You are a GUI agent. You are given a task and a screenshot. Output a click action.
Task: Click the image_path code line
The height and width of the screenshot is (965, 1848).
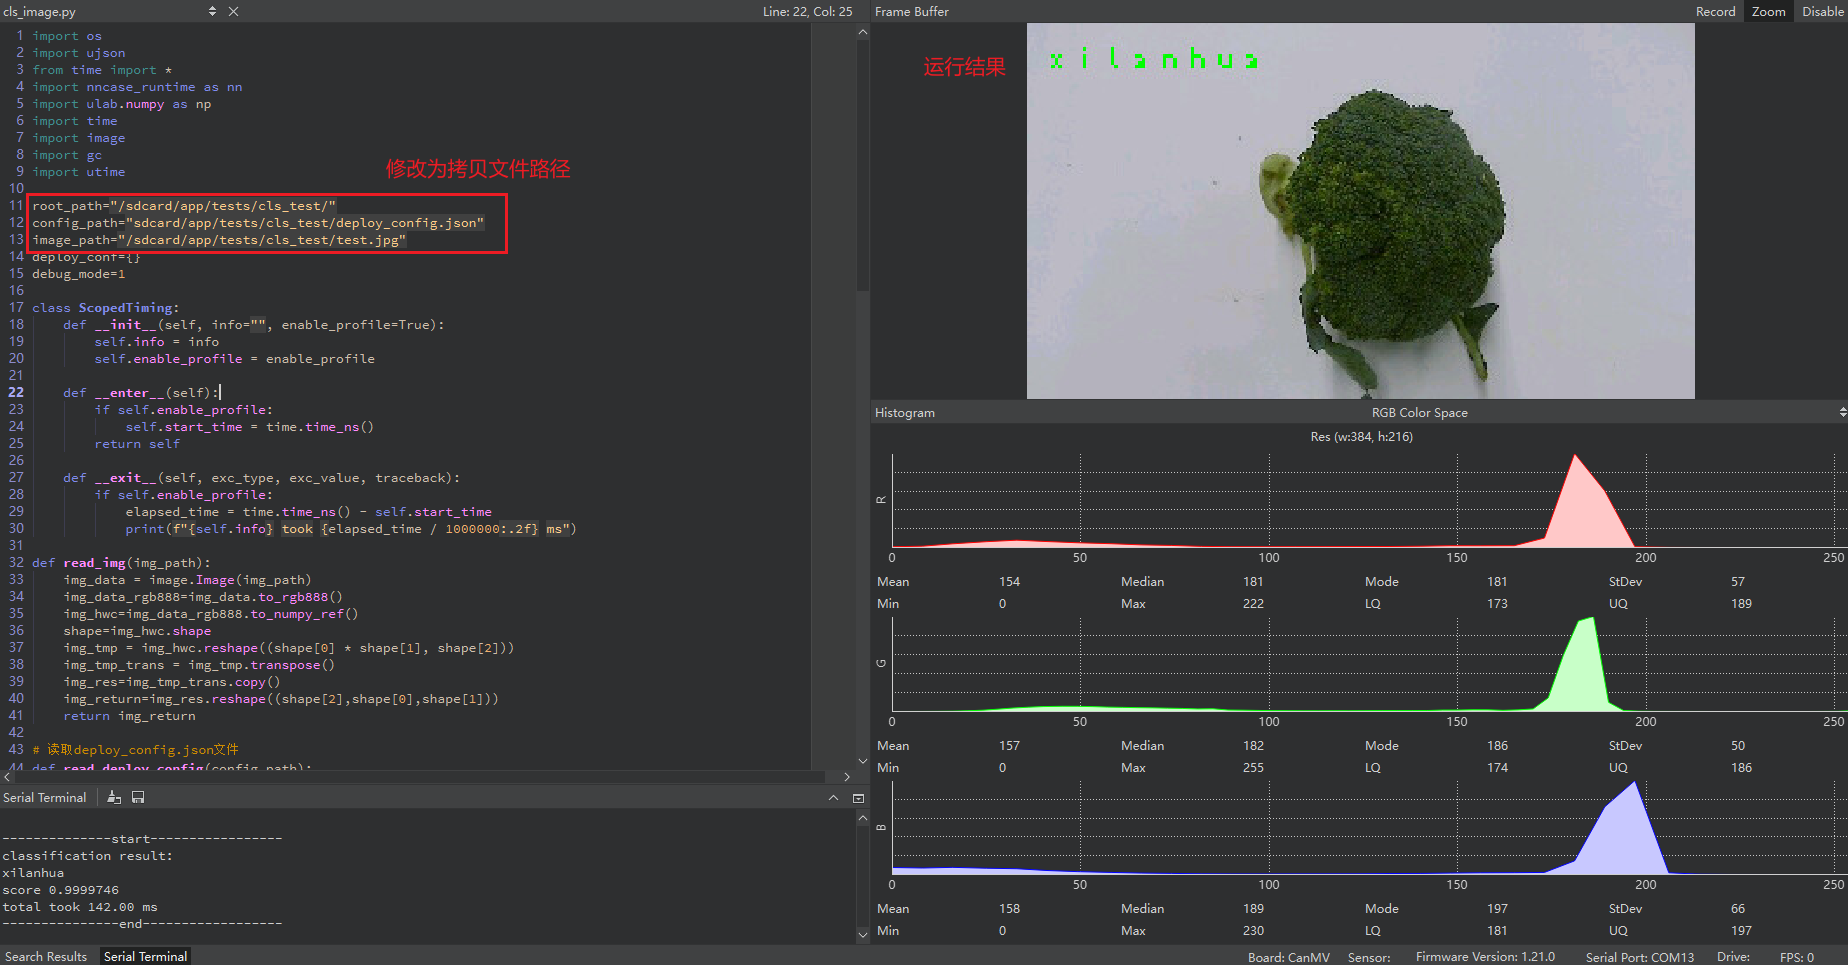coord(219,240)
